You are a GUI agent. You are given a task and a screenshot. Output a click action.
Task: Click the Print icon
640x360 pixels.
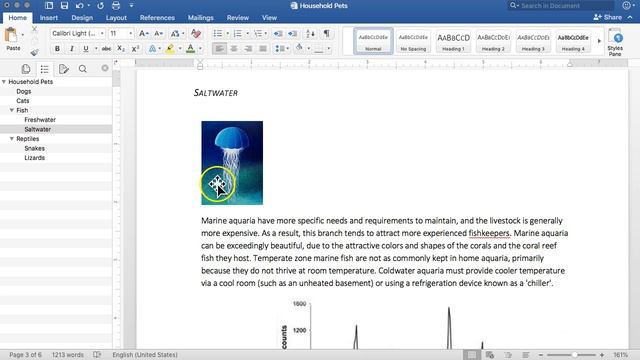(116, 6)
